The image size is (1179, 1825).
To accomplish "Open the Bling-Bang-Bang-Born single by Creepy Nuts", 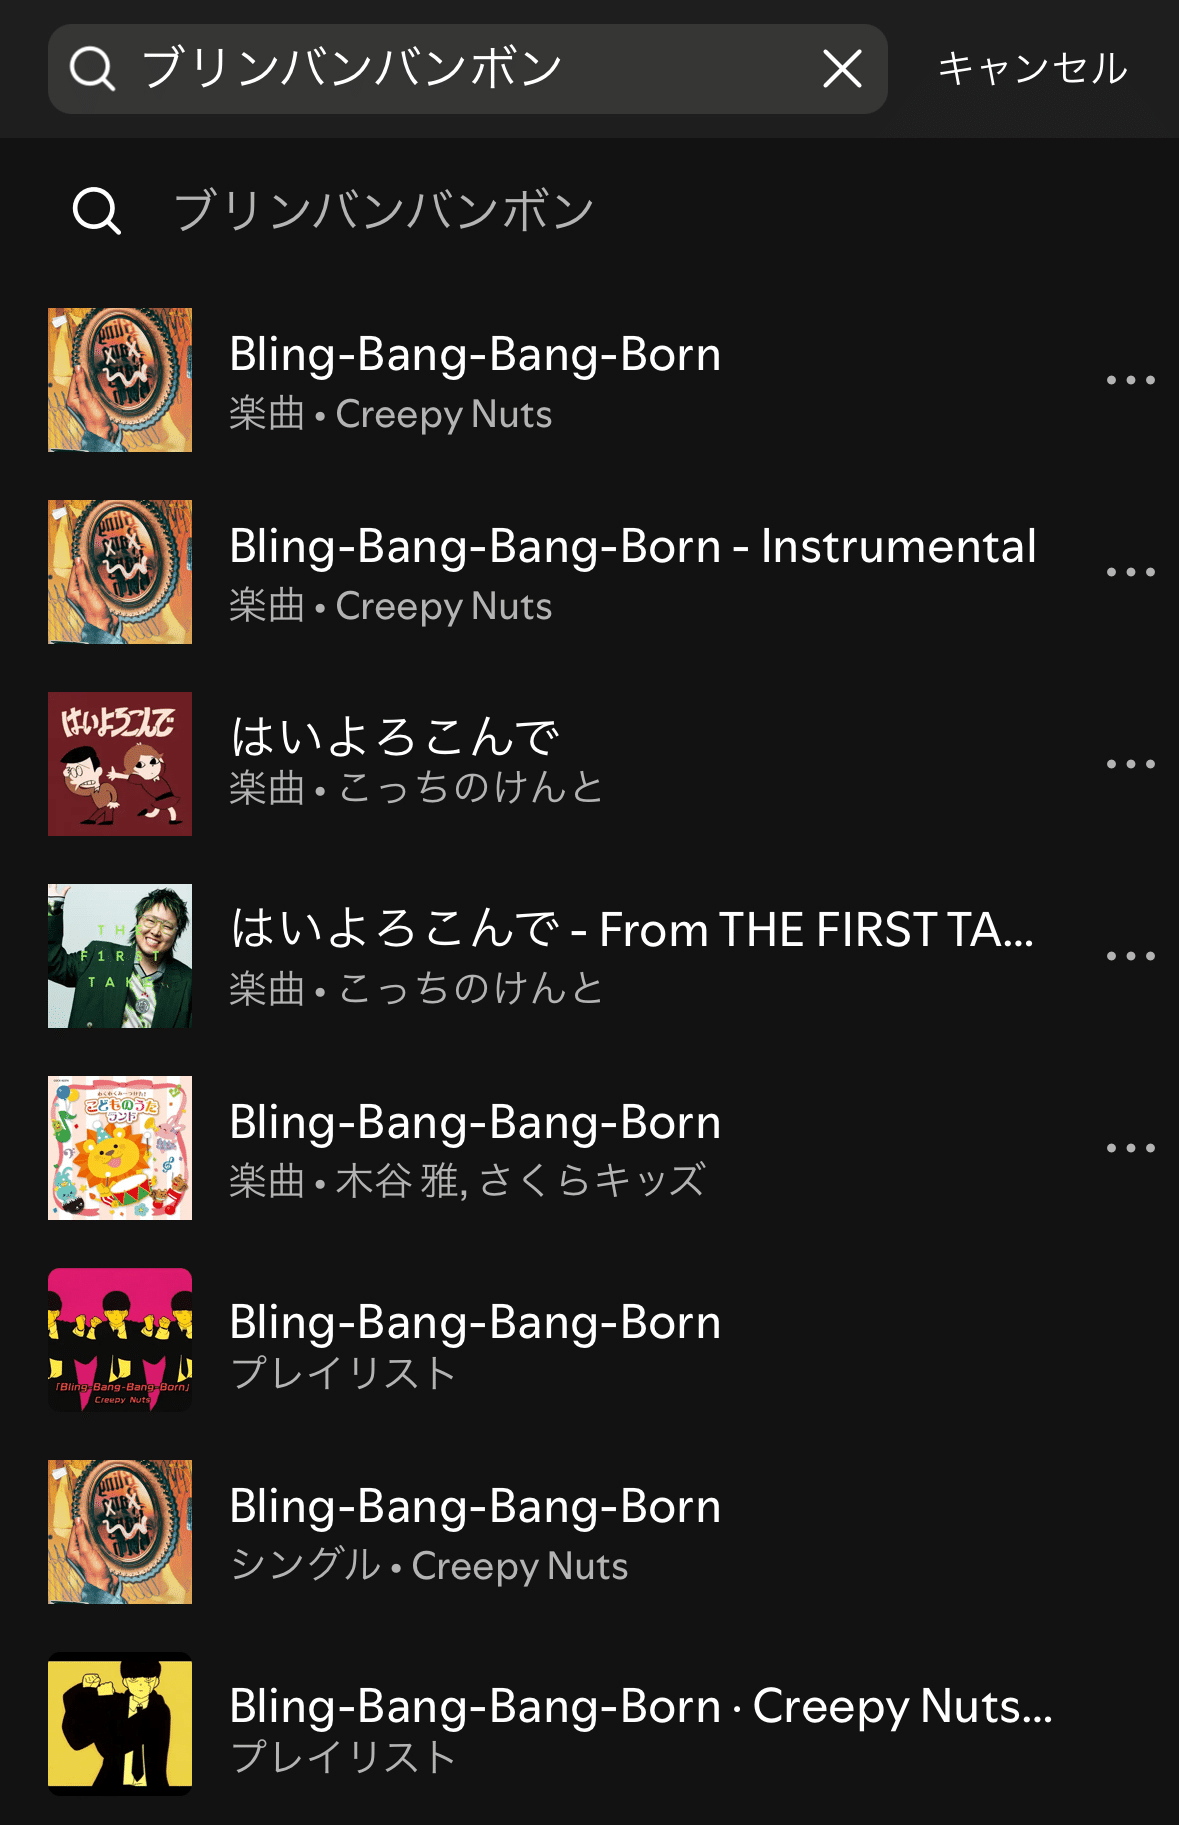I will 475,1508.
